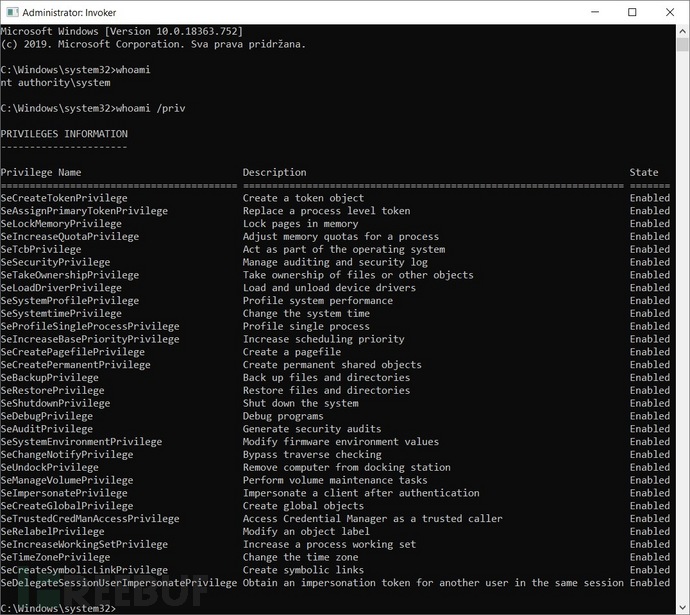Click 'SeTimeZonePrivilege' entry
690x615 pixels.
[x=55, y=557]
